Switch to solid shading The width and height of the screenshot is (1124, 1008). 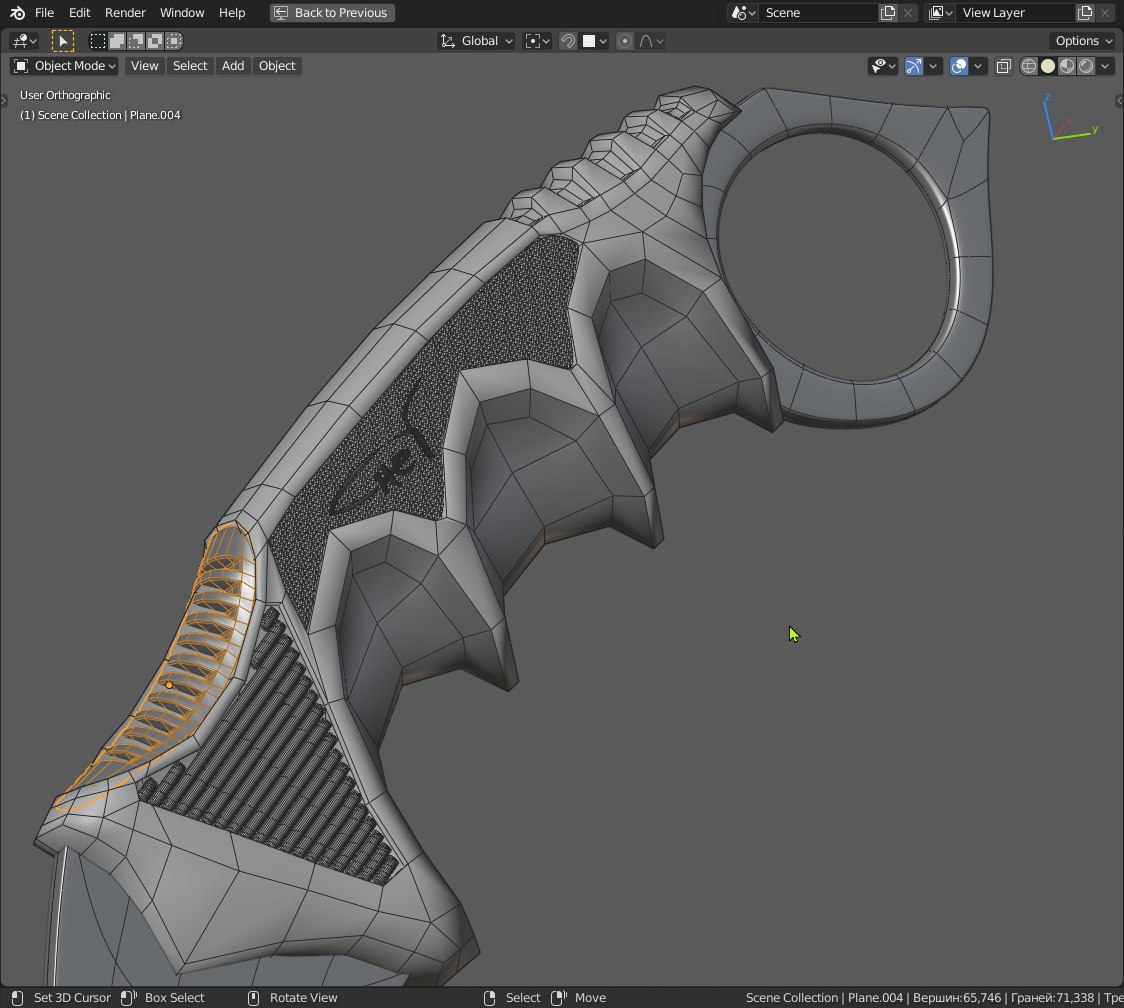[1048, 66]
